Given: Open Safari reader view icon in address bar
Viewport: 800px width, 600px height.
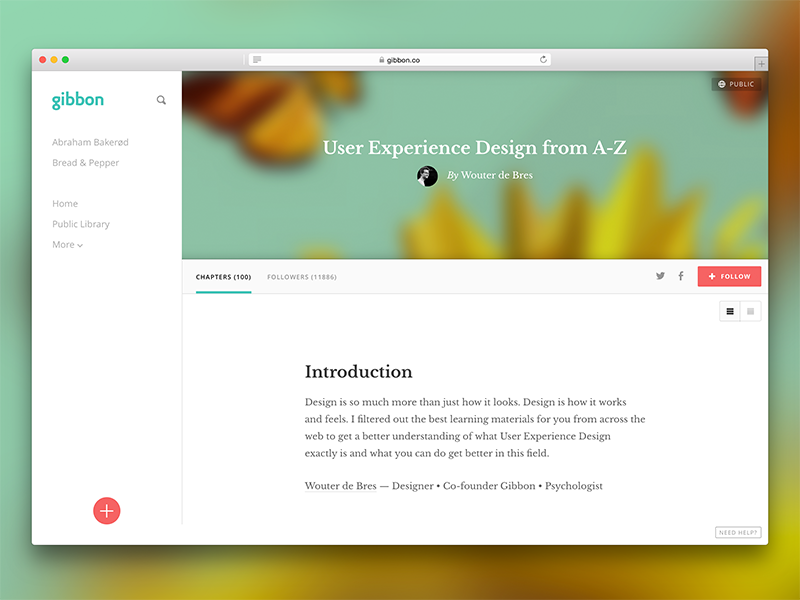Looking at the screenshot, I should 257,60.
